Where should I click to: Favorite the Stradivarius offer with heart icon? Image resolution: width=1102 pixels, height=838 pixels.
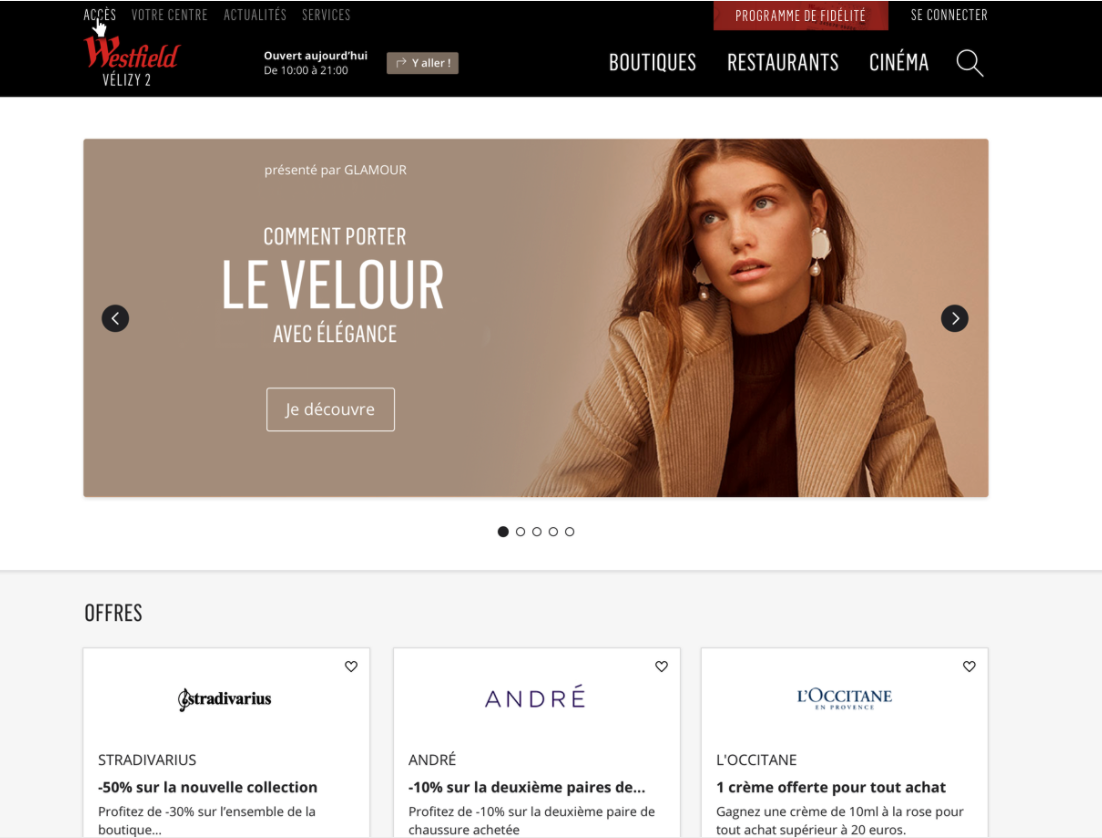351,666
